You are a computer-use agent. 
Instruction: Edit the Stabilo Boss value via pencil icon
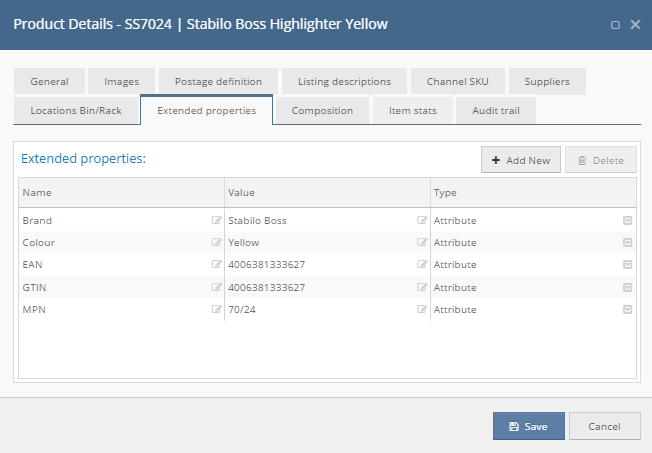422,220
